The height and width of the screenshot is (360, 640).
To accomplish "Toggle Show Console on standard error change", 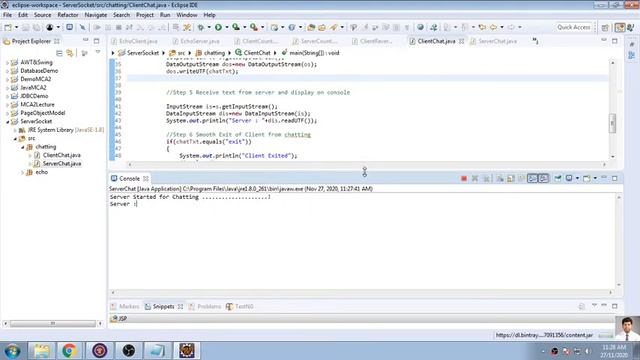I will point(543,178).
